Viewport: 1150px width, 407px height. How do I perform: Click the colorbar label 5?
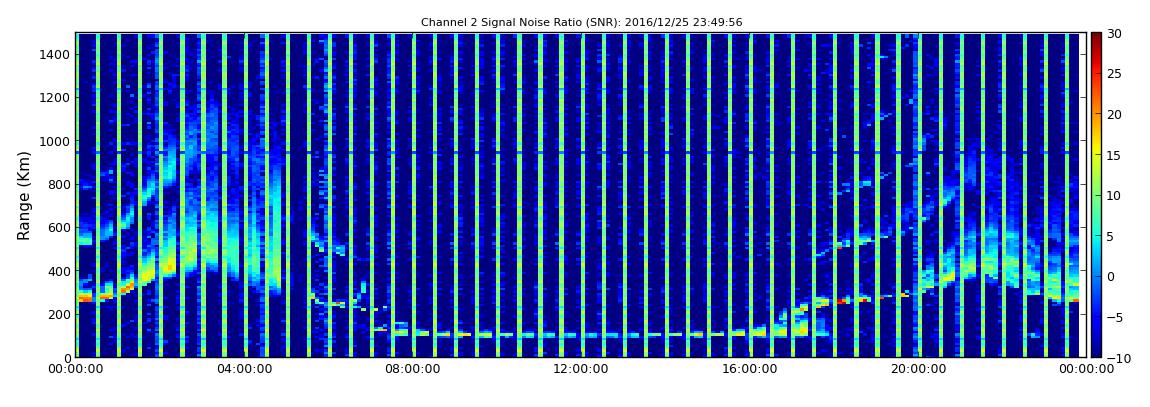(1111, 236)
